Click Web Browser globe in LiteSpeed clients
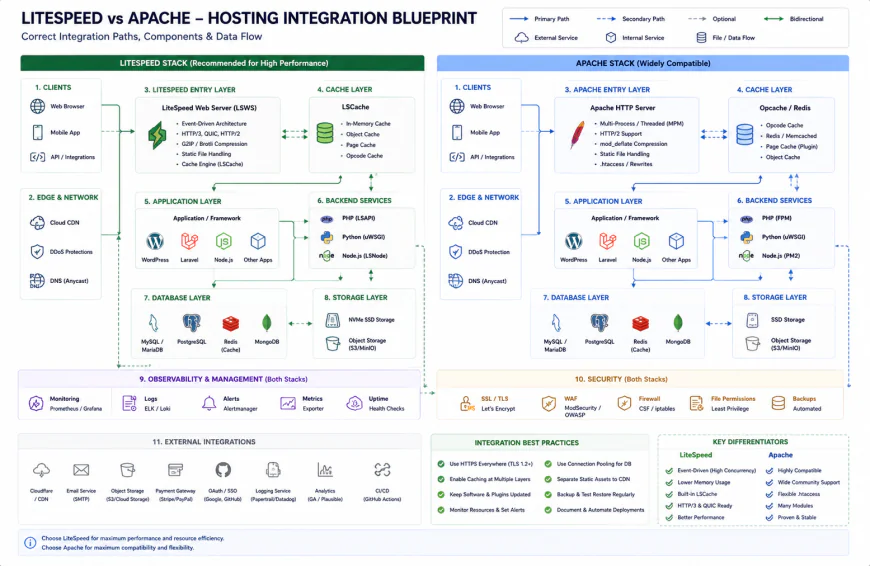This screenshot has width=870, height=566. pos(37,106)
